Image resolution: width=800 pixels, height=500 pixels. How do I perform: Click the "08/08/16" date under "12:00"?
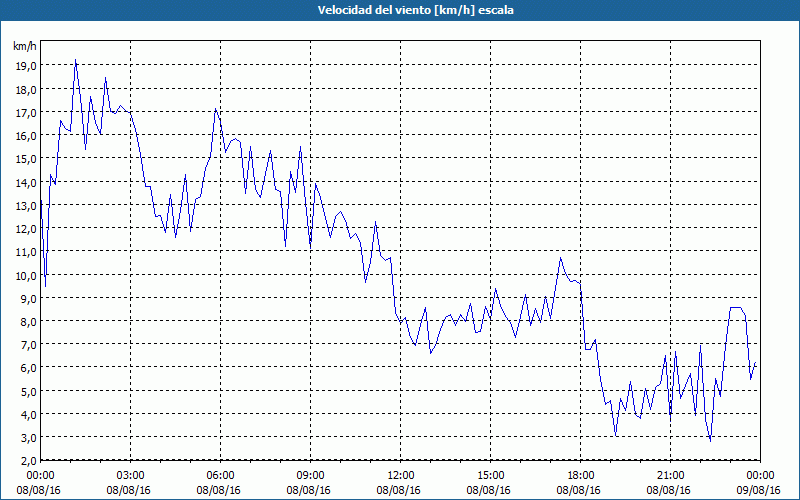[398, 490]
